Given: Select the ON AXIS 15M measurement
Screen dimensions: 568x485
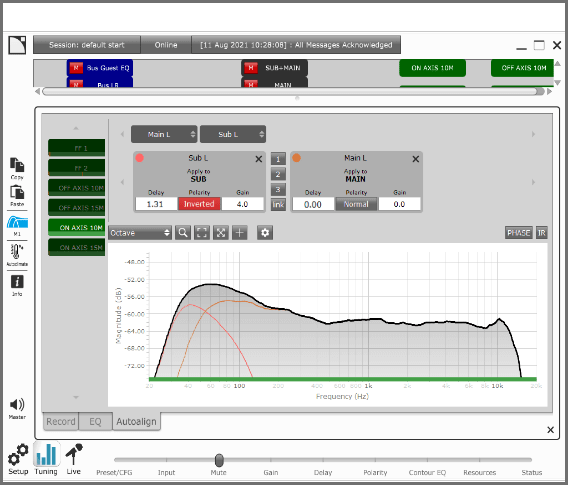Looking at the screenshot, I should [77, 247].
